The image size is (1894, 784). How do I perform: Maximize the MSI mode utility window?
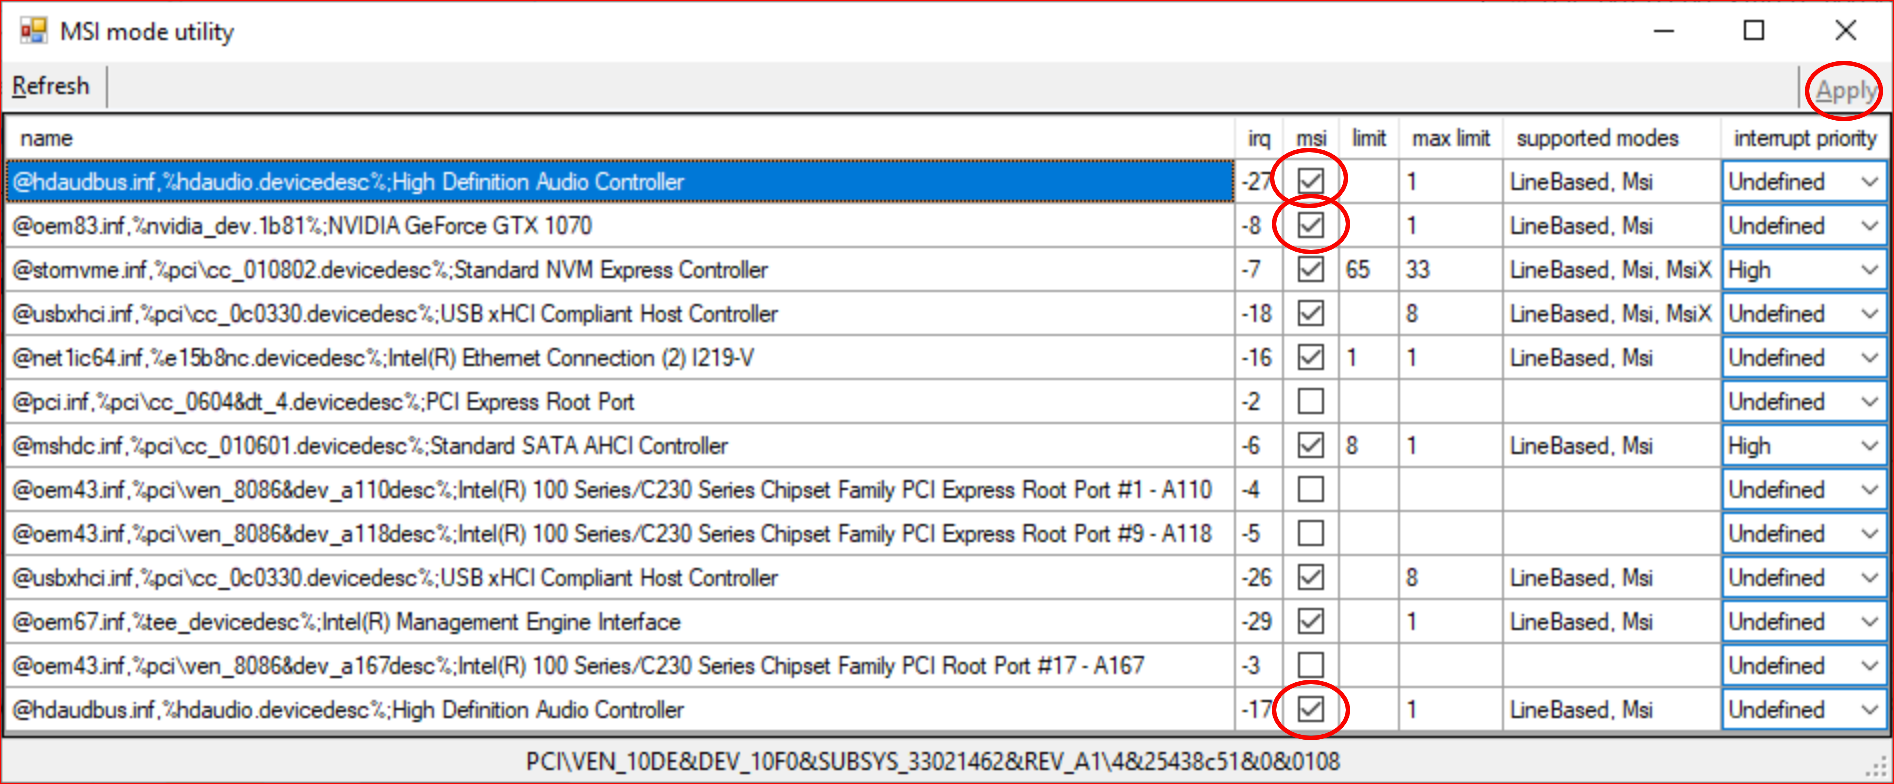[1754, 31]
